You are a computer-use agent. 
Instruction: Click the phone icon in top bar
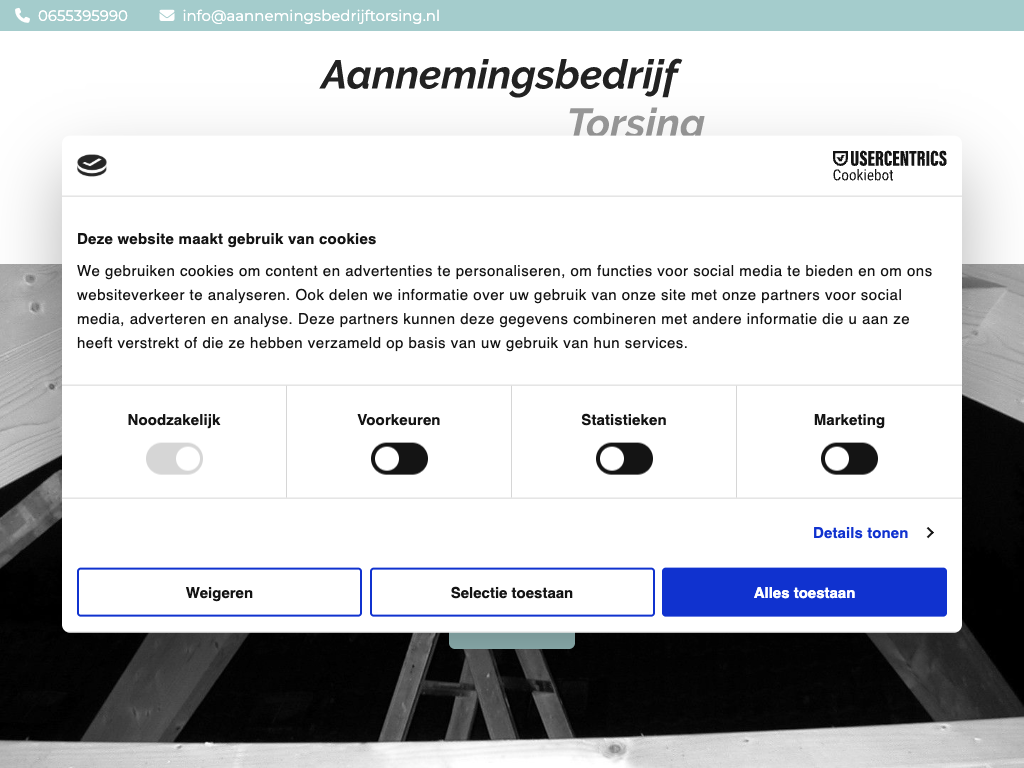pos(23,16)
